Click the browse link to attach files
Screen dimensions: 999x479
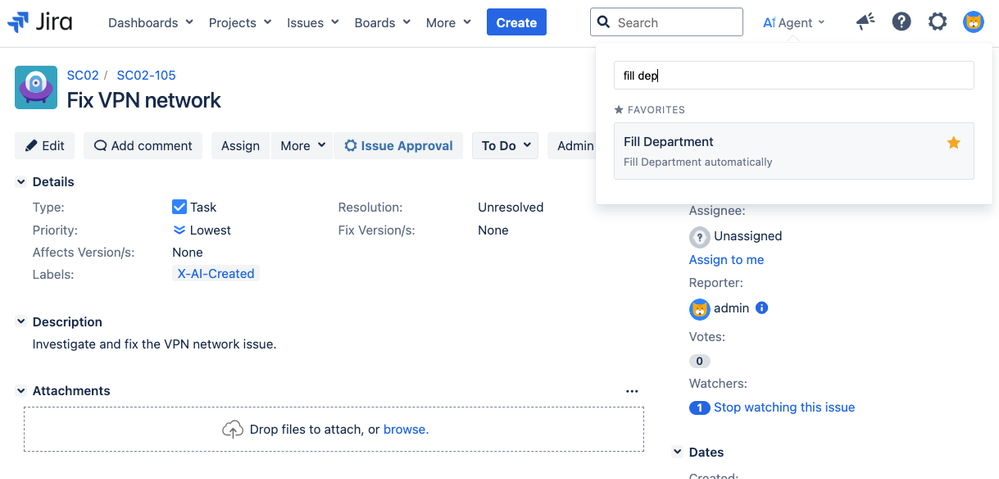pyautogui.click(x=406, y=429)
